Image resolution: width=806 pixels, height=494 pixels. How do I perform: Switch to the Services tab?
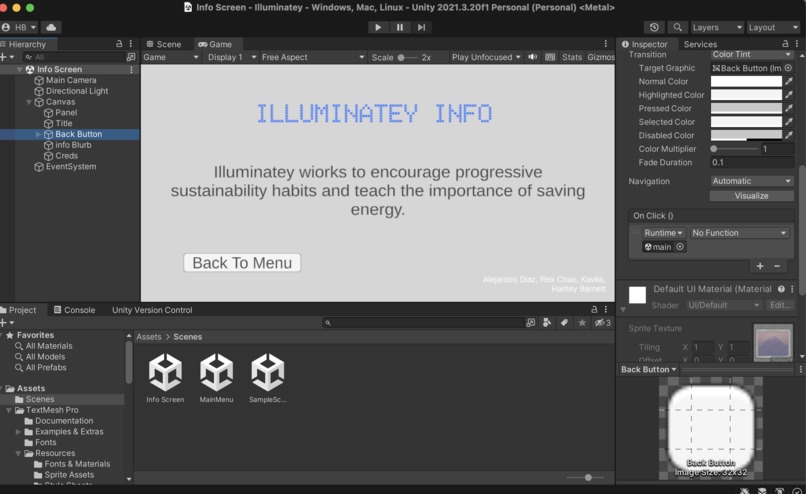click(700, 44)
